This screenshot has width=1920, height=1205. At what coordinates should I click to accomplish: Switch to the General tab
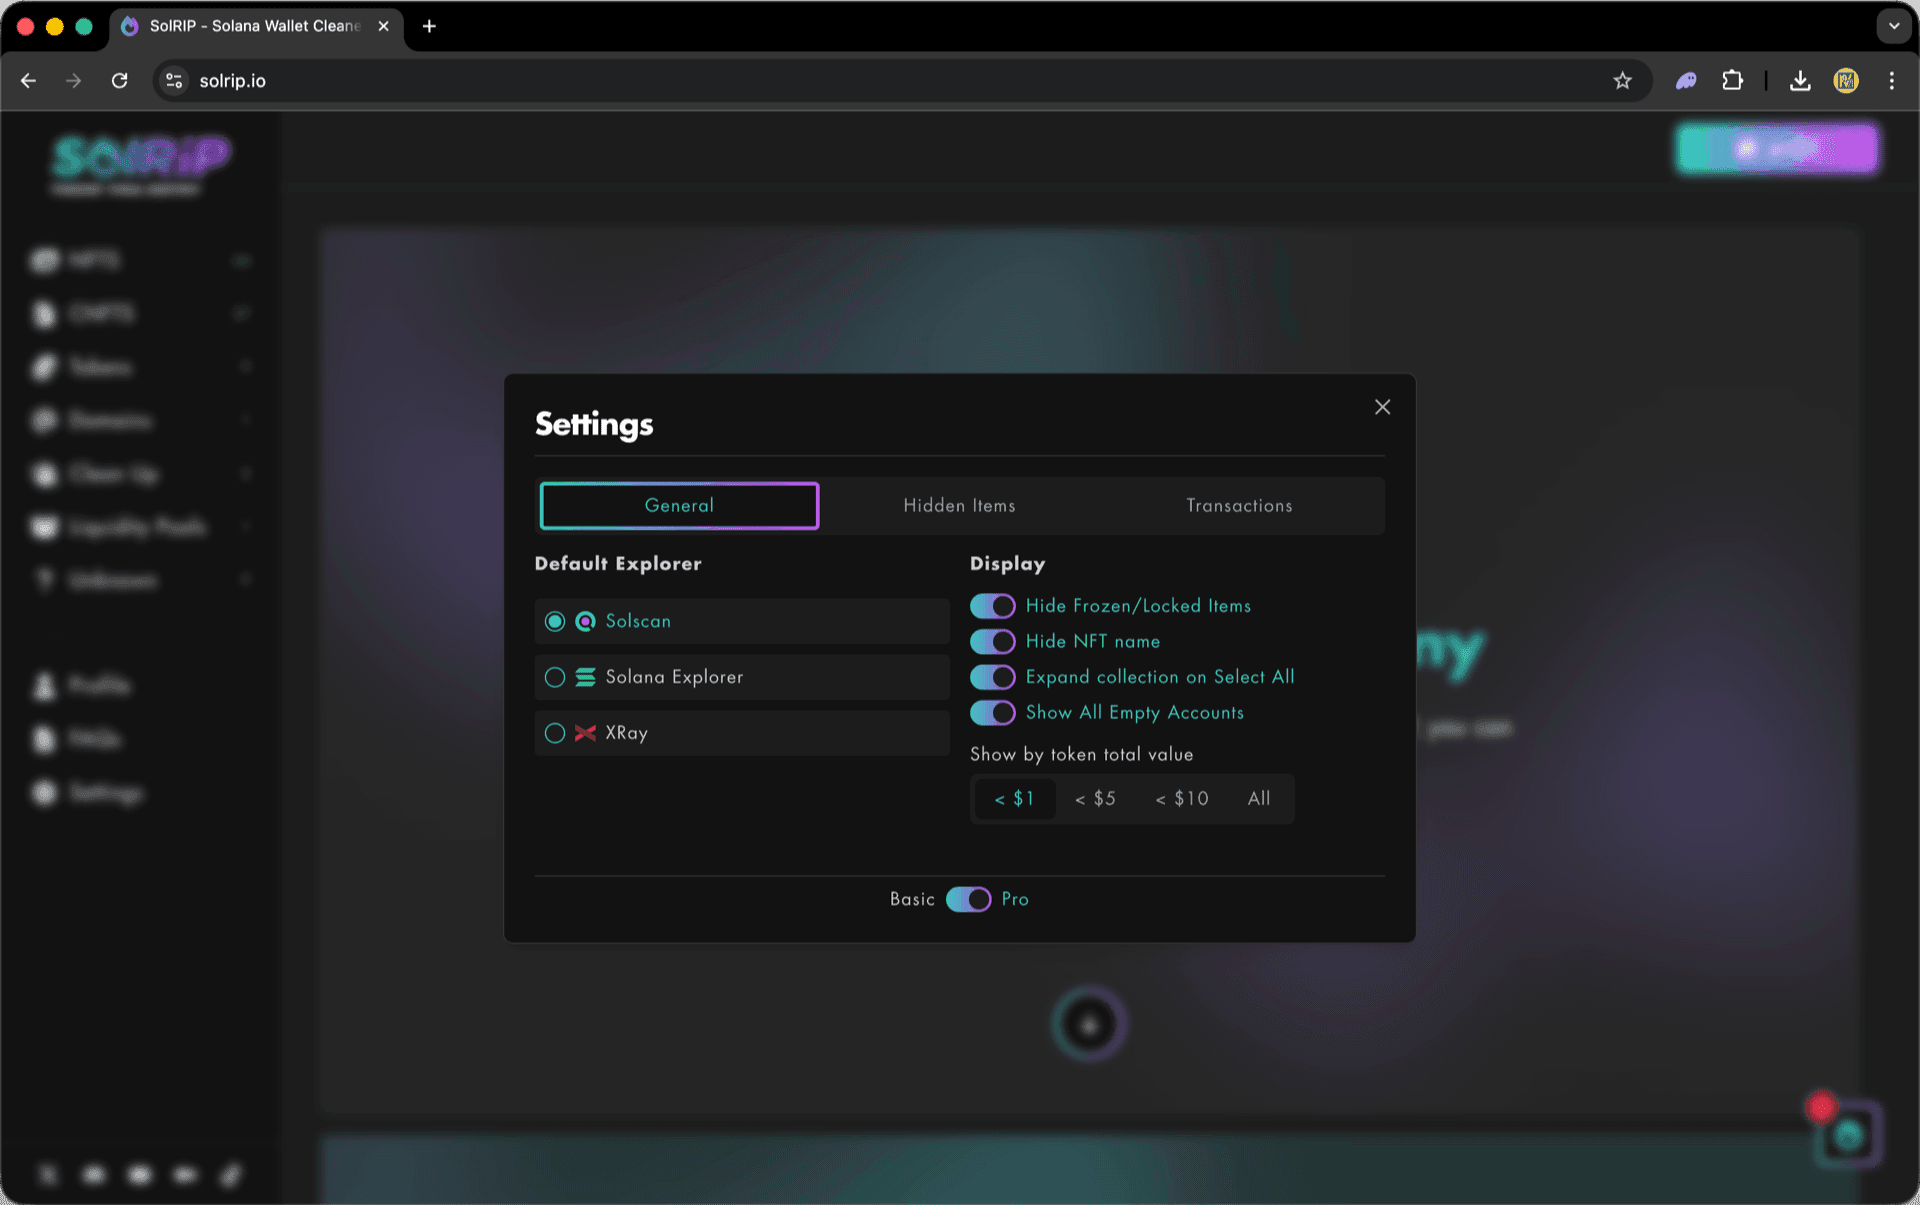click(x=679, y=506)
